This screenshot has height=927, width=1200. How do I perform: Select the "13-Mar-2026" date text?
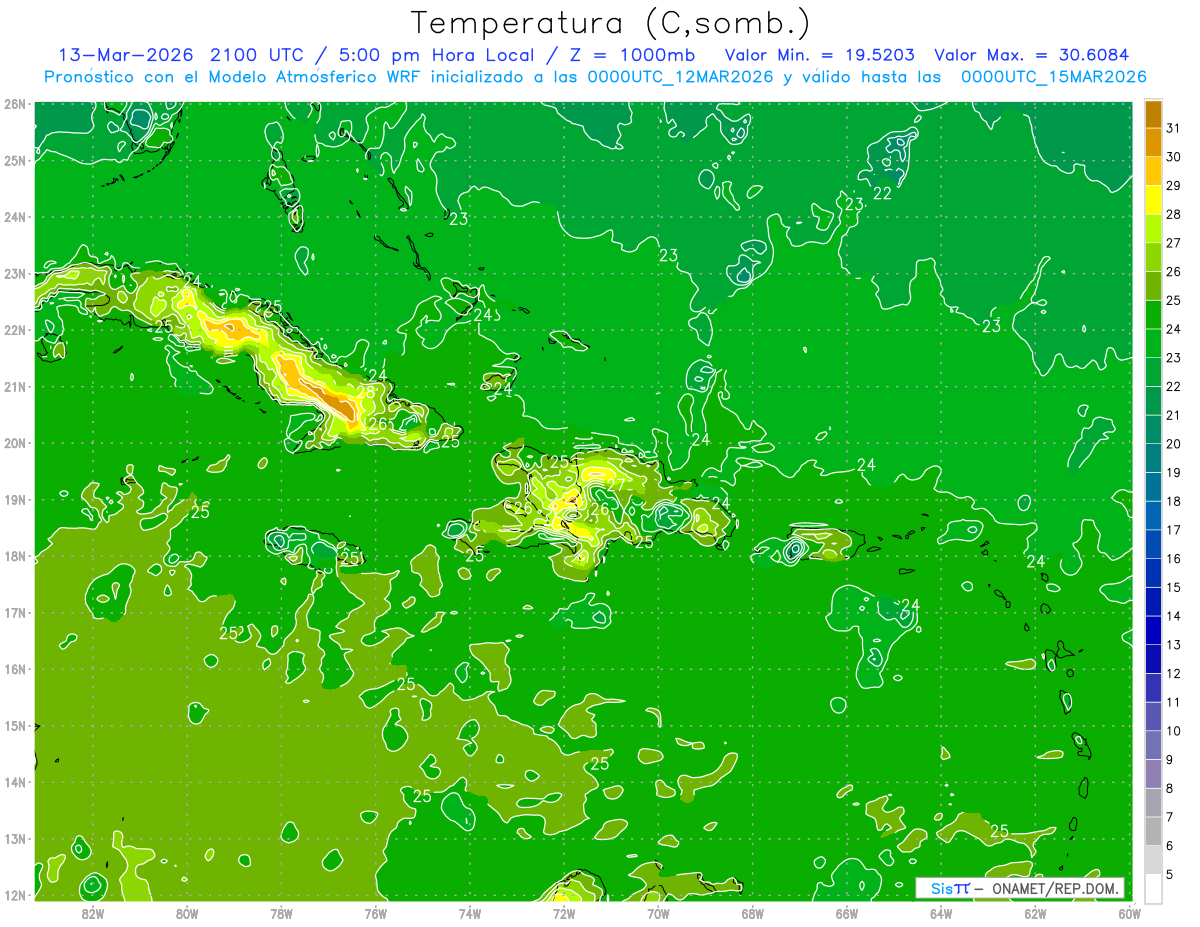[x=125, y=55]
